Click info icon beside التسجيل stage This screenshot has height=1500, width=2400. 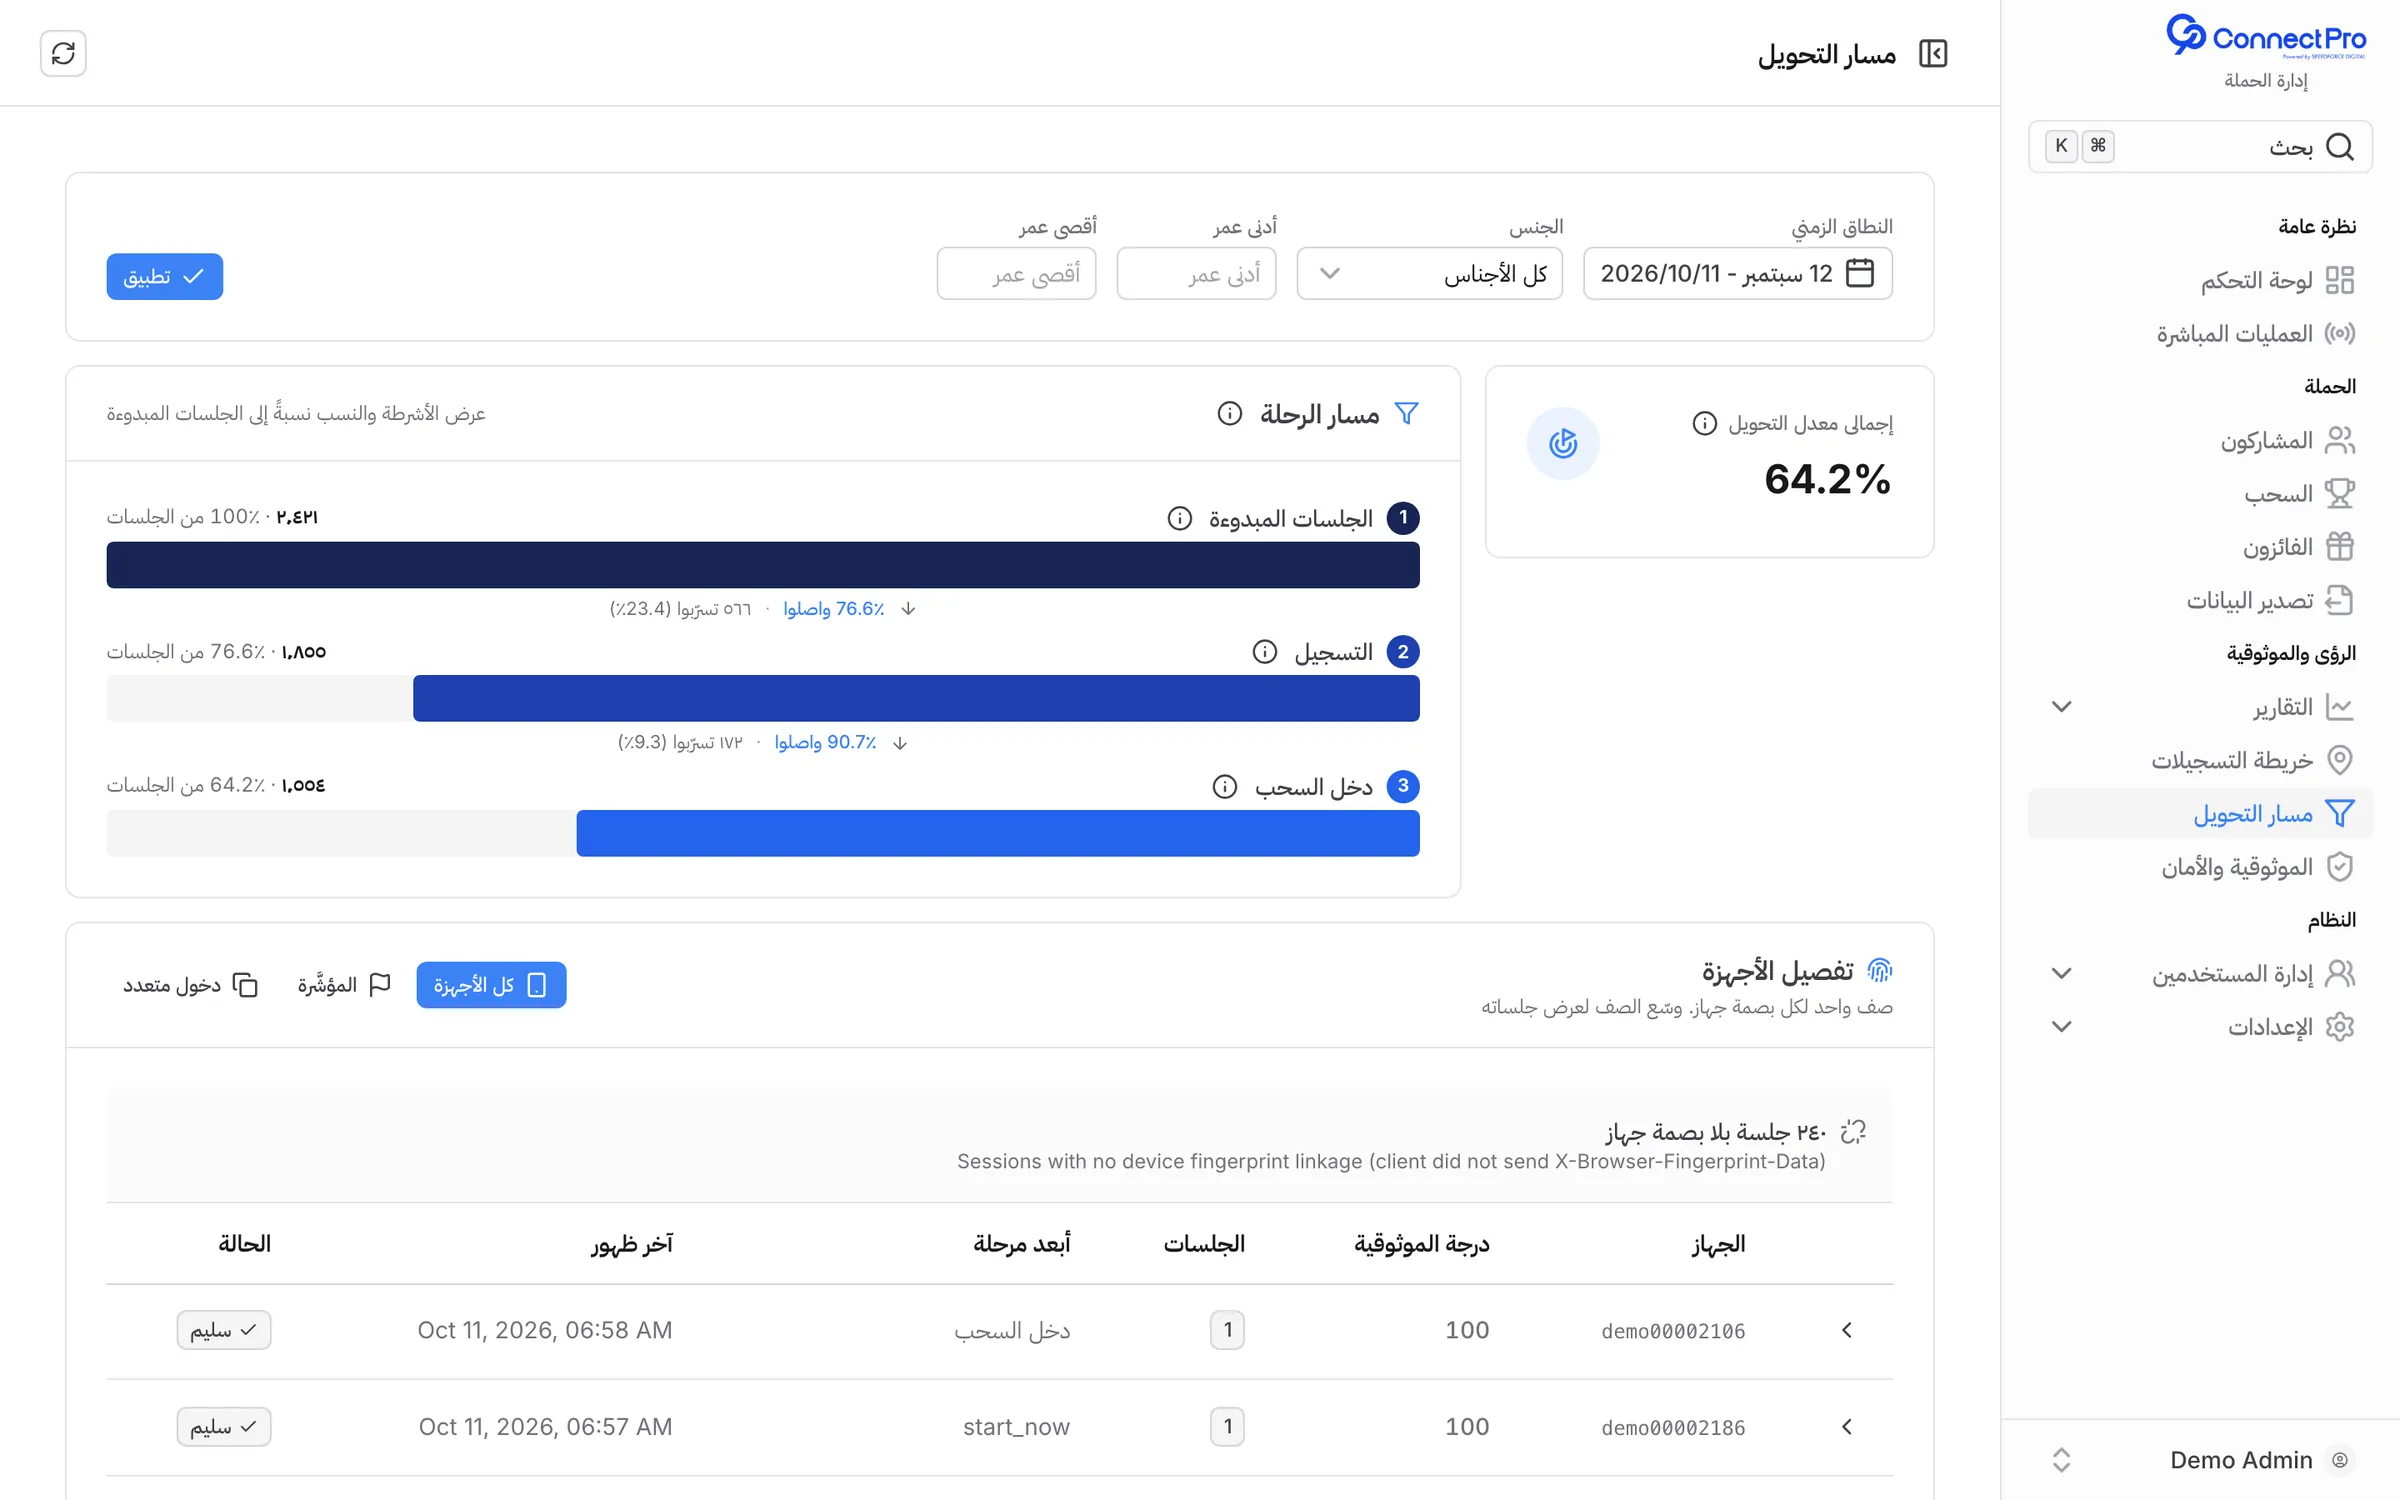coord(1265,652)
